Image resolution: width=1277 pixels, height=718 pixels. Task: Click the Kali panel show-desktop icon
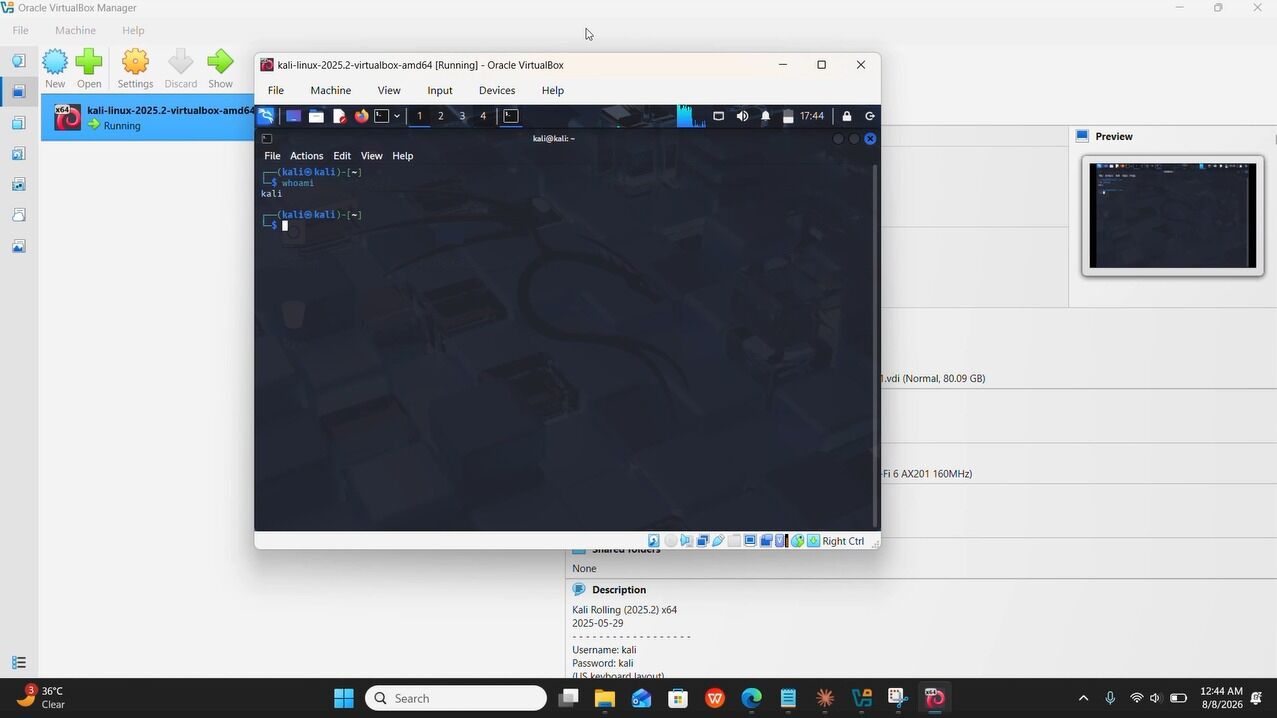(293, 116)
